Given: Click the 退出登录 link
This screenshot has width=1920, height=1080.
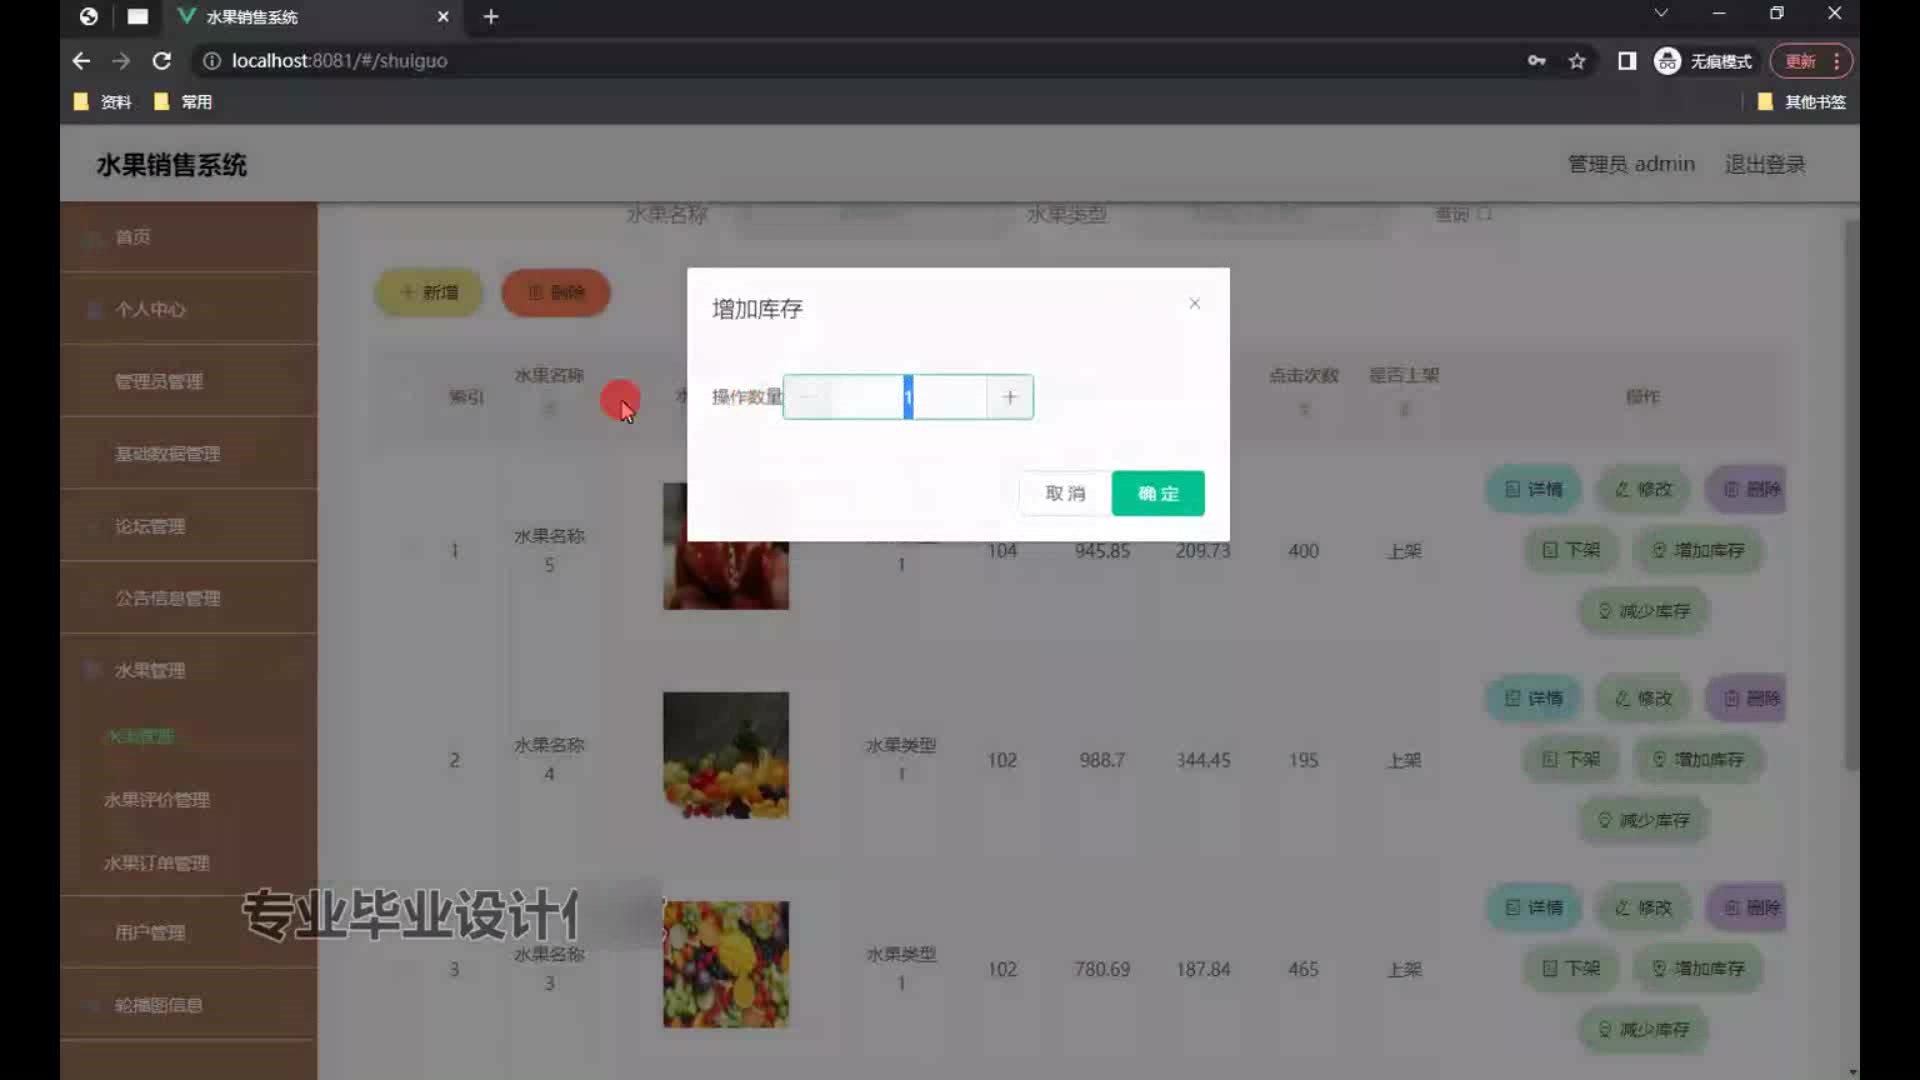Looking at the screenshot, I should click(1764, 164).
